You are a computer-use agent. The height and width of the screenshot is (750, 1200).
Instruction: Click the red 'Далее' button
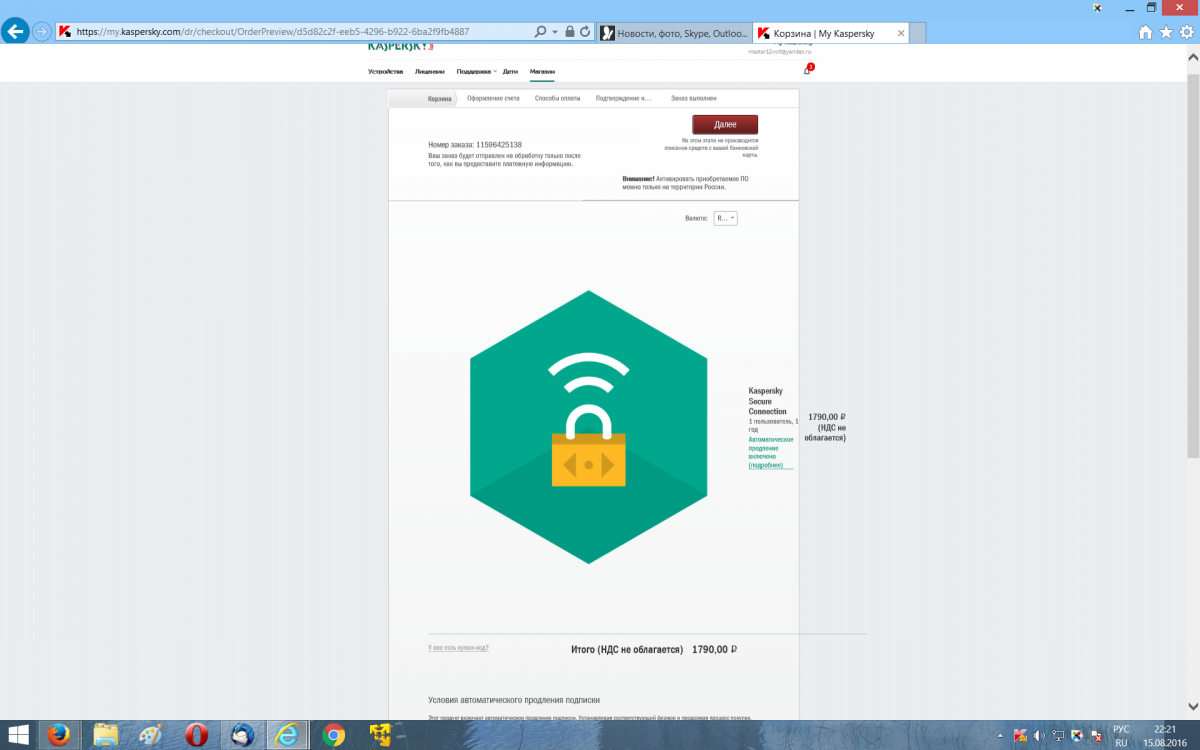(x=725, y=124)
